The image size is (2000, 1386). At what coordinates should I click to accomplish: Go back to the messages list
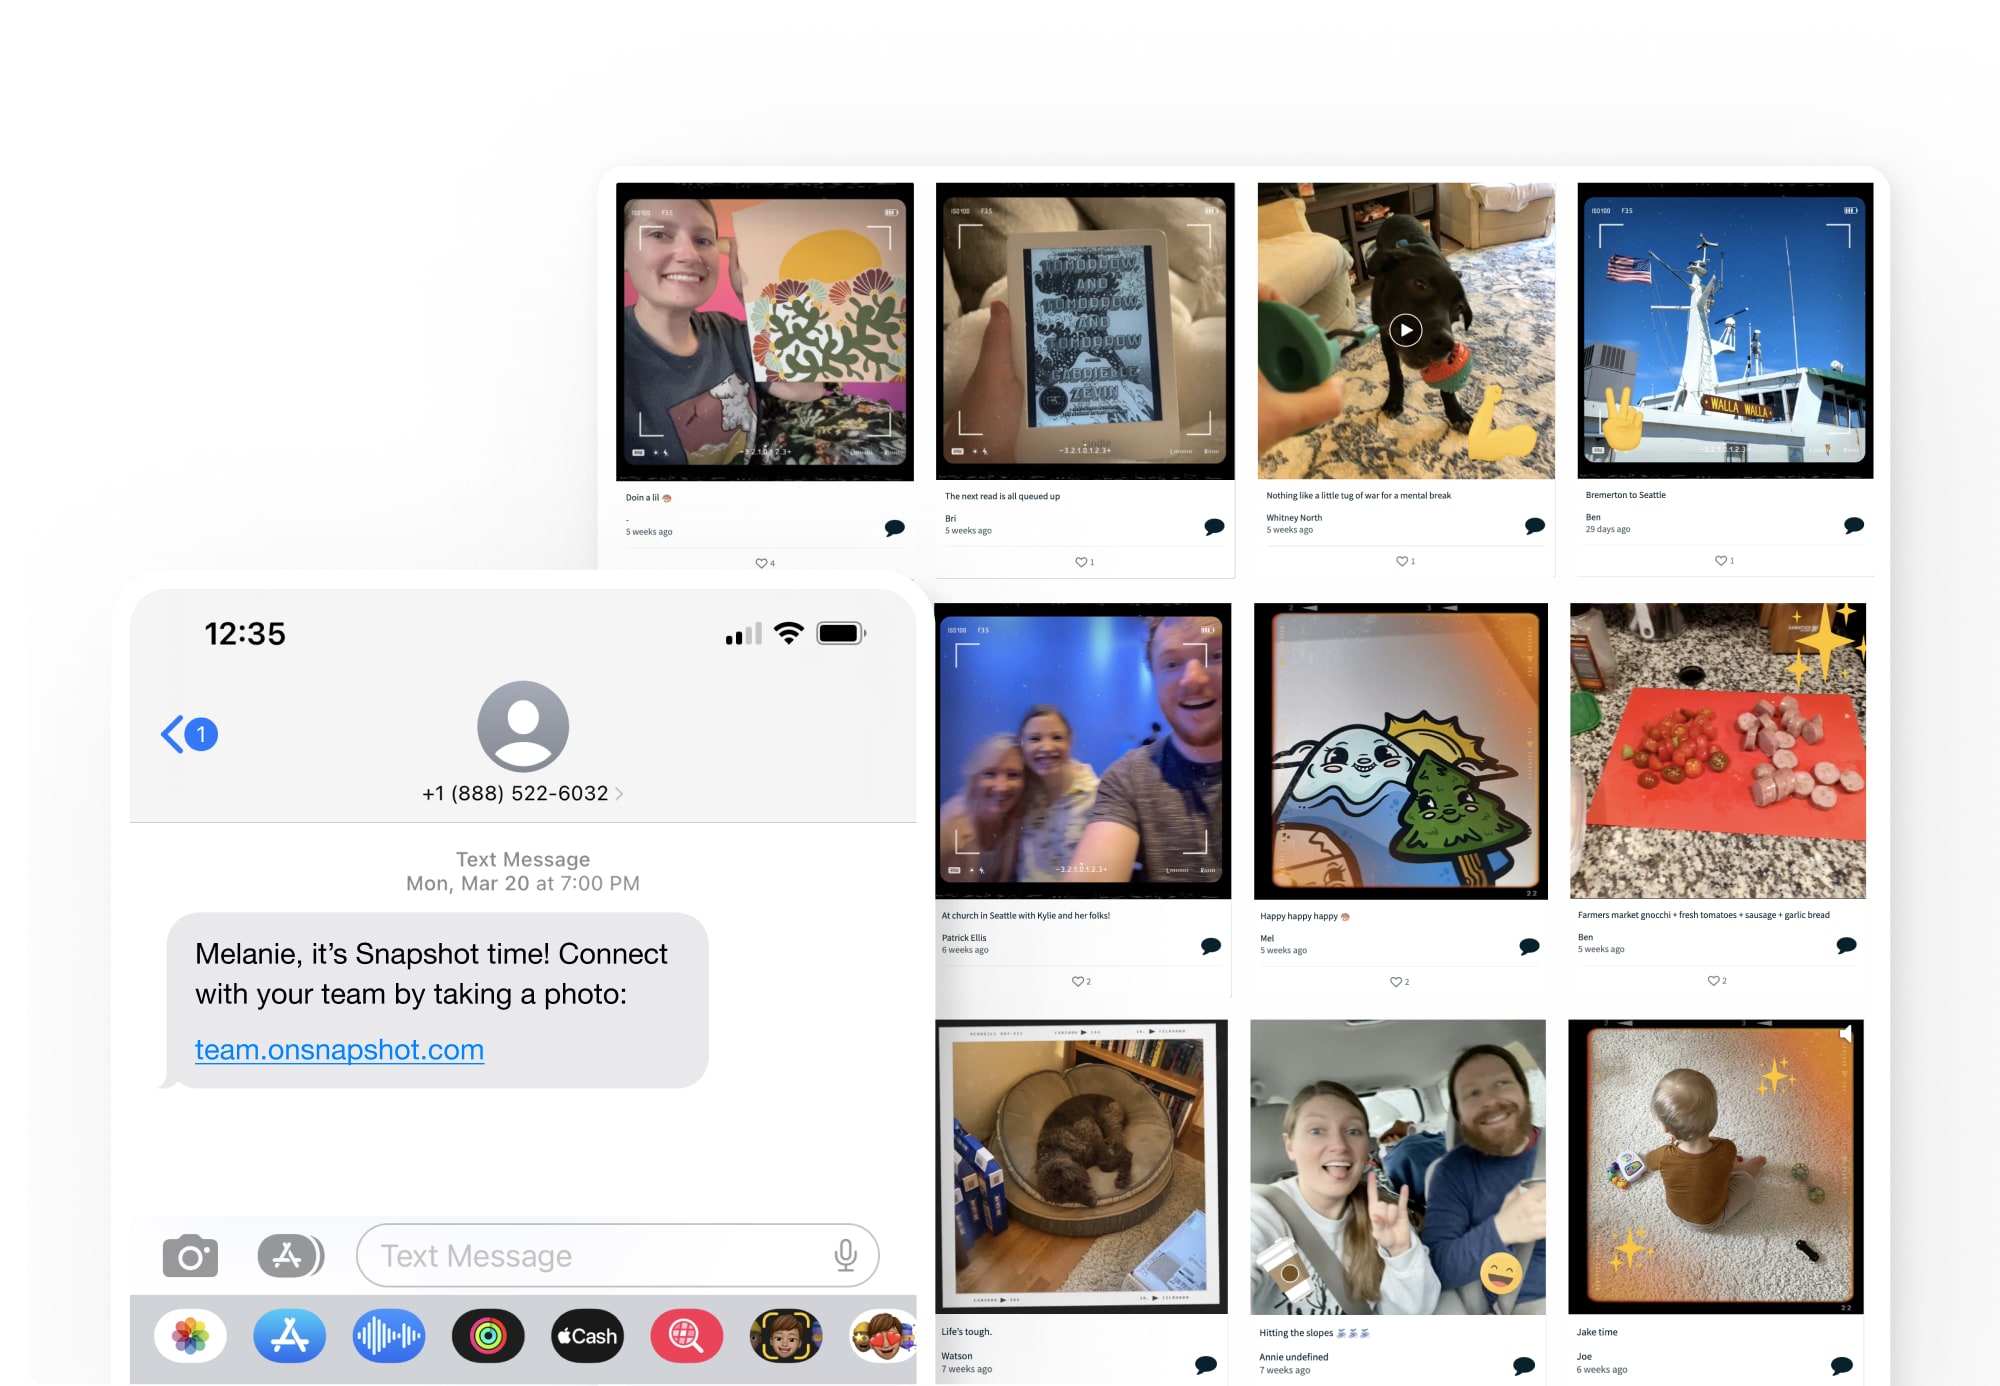tap(189, 734)
